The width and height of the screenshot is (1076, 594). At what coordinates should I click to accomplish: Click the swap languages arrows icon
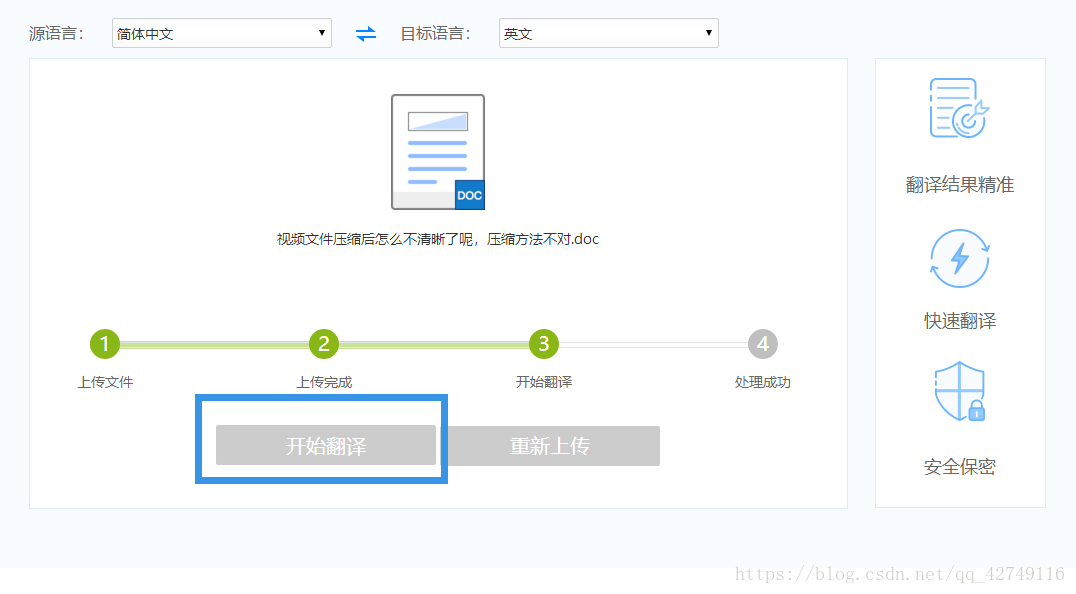[366, 34]
